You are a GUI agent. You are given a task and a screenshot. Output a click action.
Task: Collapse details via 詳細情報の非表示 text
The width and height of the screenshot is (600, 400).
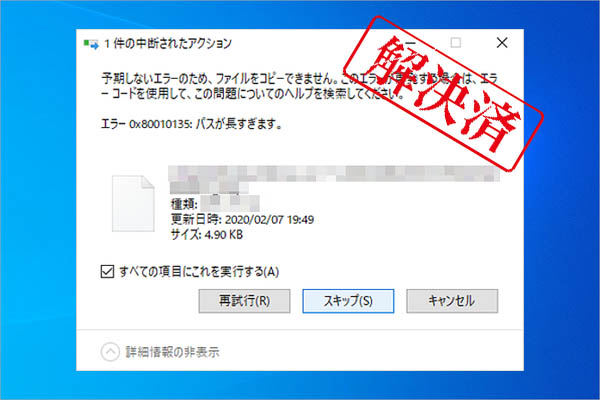coord(173,351)
